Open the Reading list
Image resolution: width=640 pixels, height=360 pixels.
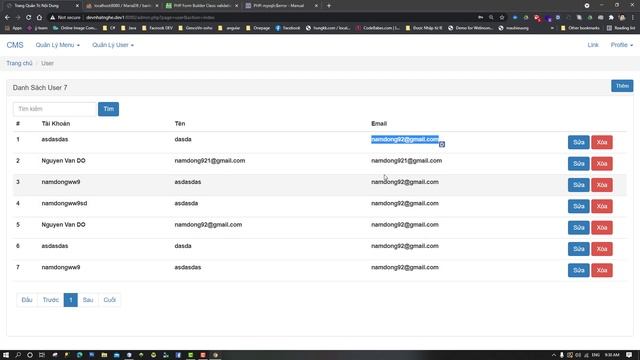click(621, 28)
